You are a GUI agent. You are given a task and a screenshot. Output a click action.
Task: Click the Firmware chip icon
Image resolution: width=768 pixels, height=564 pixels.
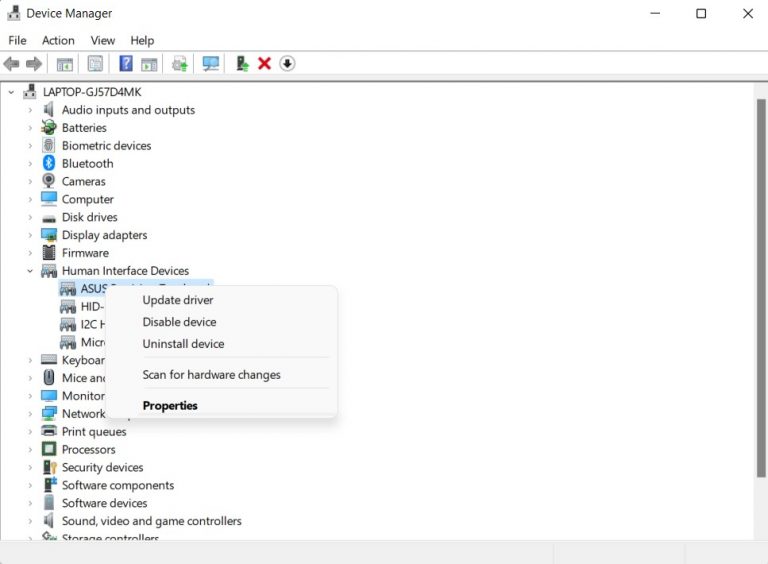[49, 253]
